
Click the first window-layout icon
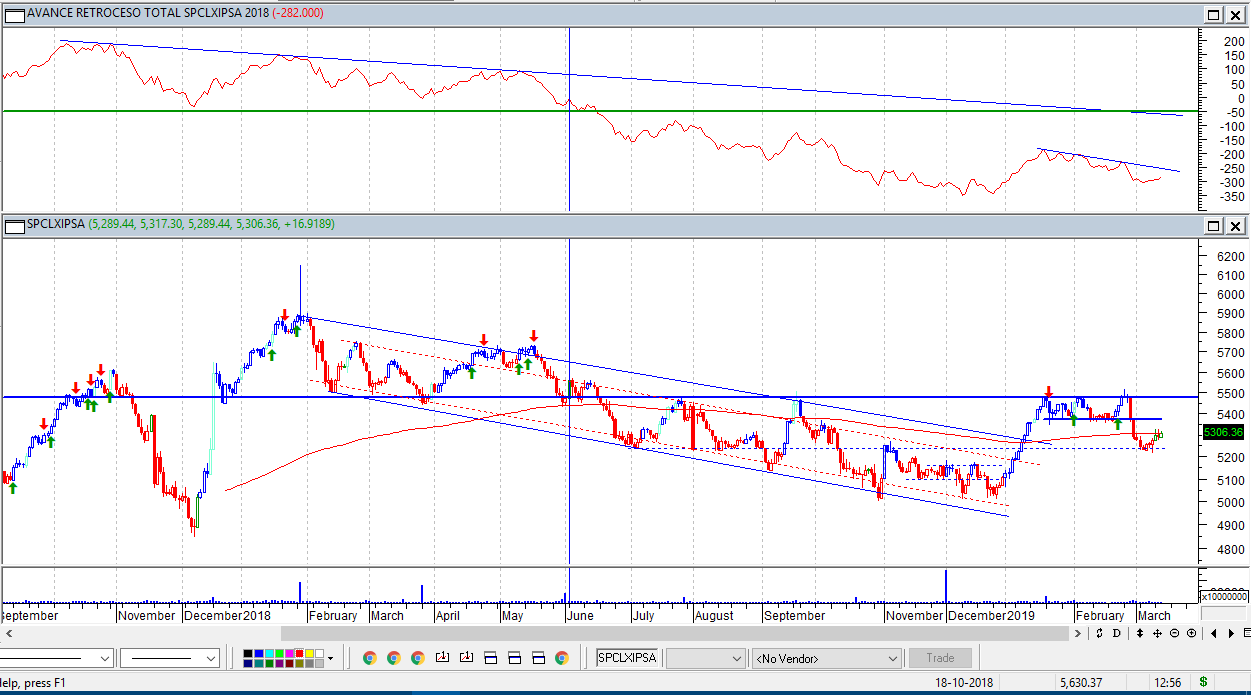click(x=490, y=658)
